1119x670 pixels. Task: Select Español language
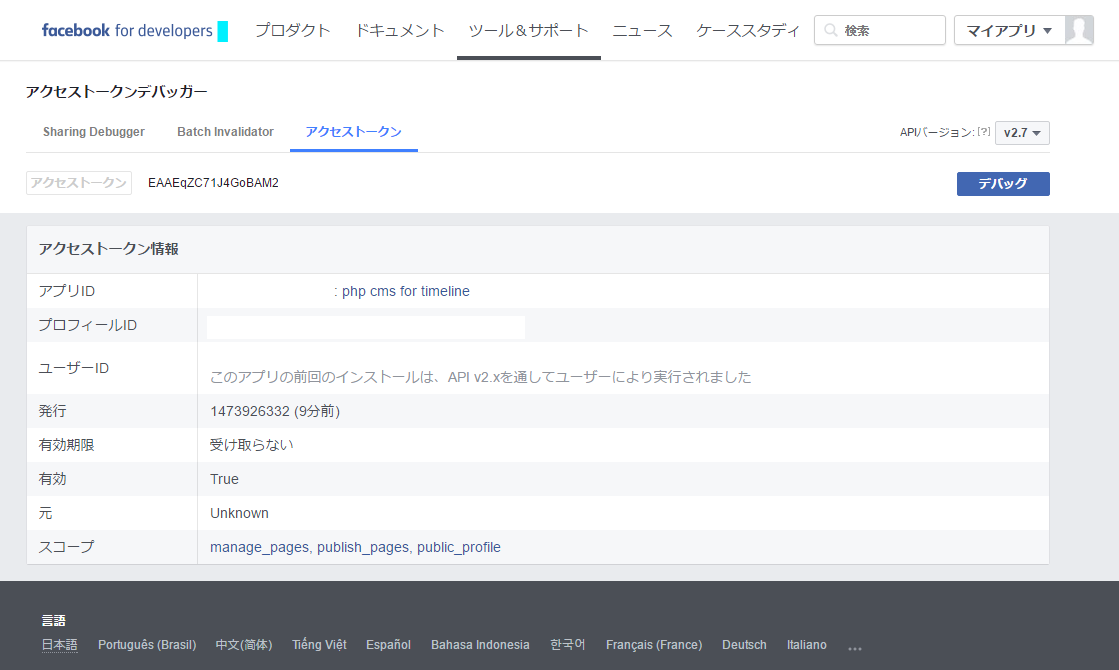tap(388, 645)
